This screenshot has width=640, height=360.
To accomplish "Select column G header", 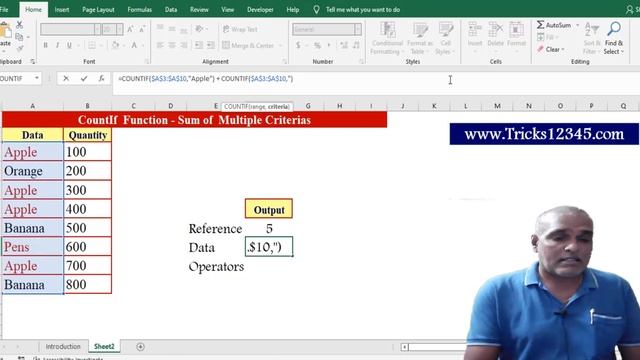I will pyautogui.click(x=308, y=106).
